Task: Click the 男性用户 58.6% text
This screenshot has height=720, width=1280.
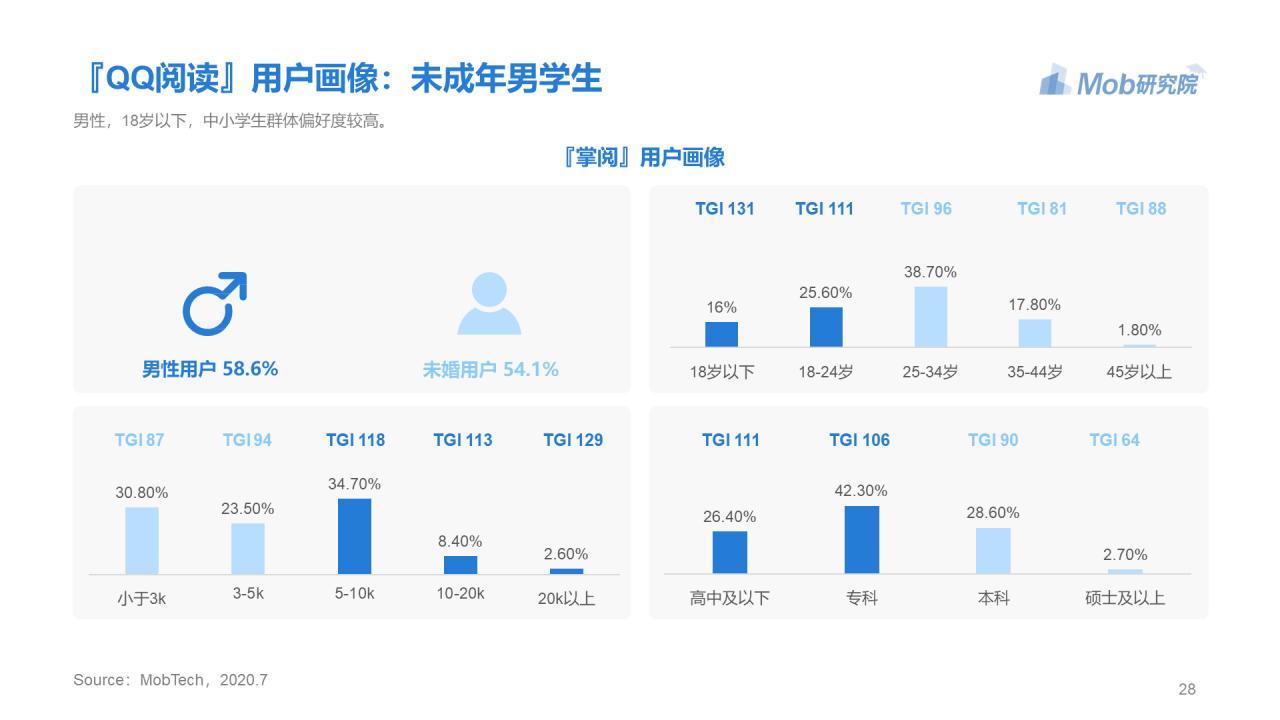Action: tap(210, 369)
